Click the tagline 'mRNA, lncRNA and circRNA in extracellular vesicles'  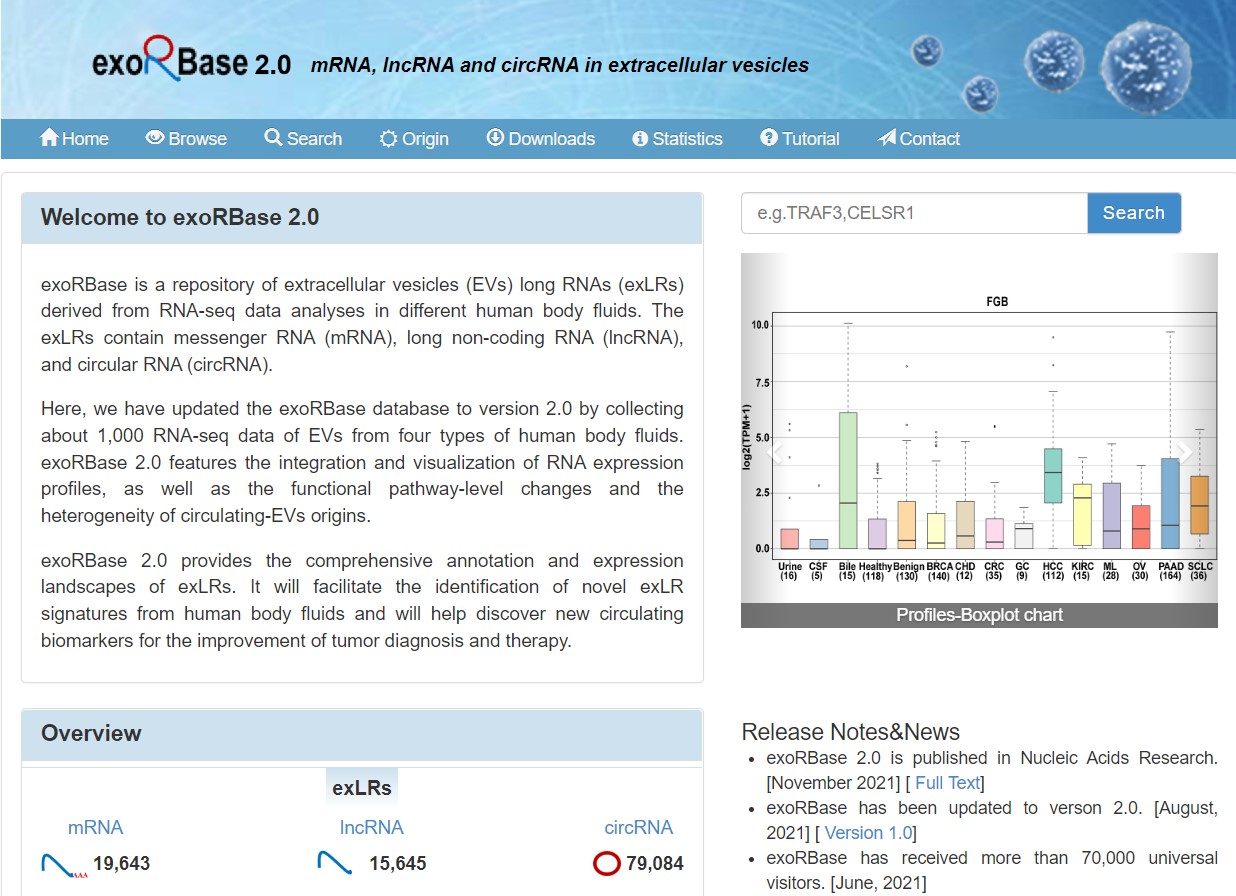pos(560,65)
